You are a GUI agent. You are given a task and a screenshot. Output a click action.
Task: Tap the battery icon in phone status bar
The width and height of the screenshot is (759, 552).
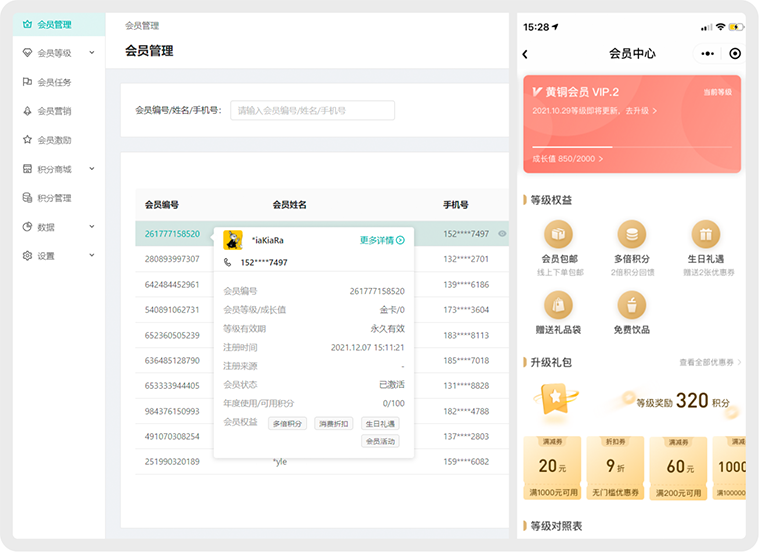(x=736, y=27)
